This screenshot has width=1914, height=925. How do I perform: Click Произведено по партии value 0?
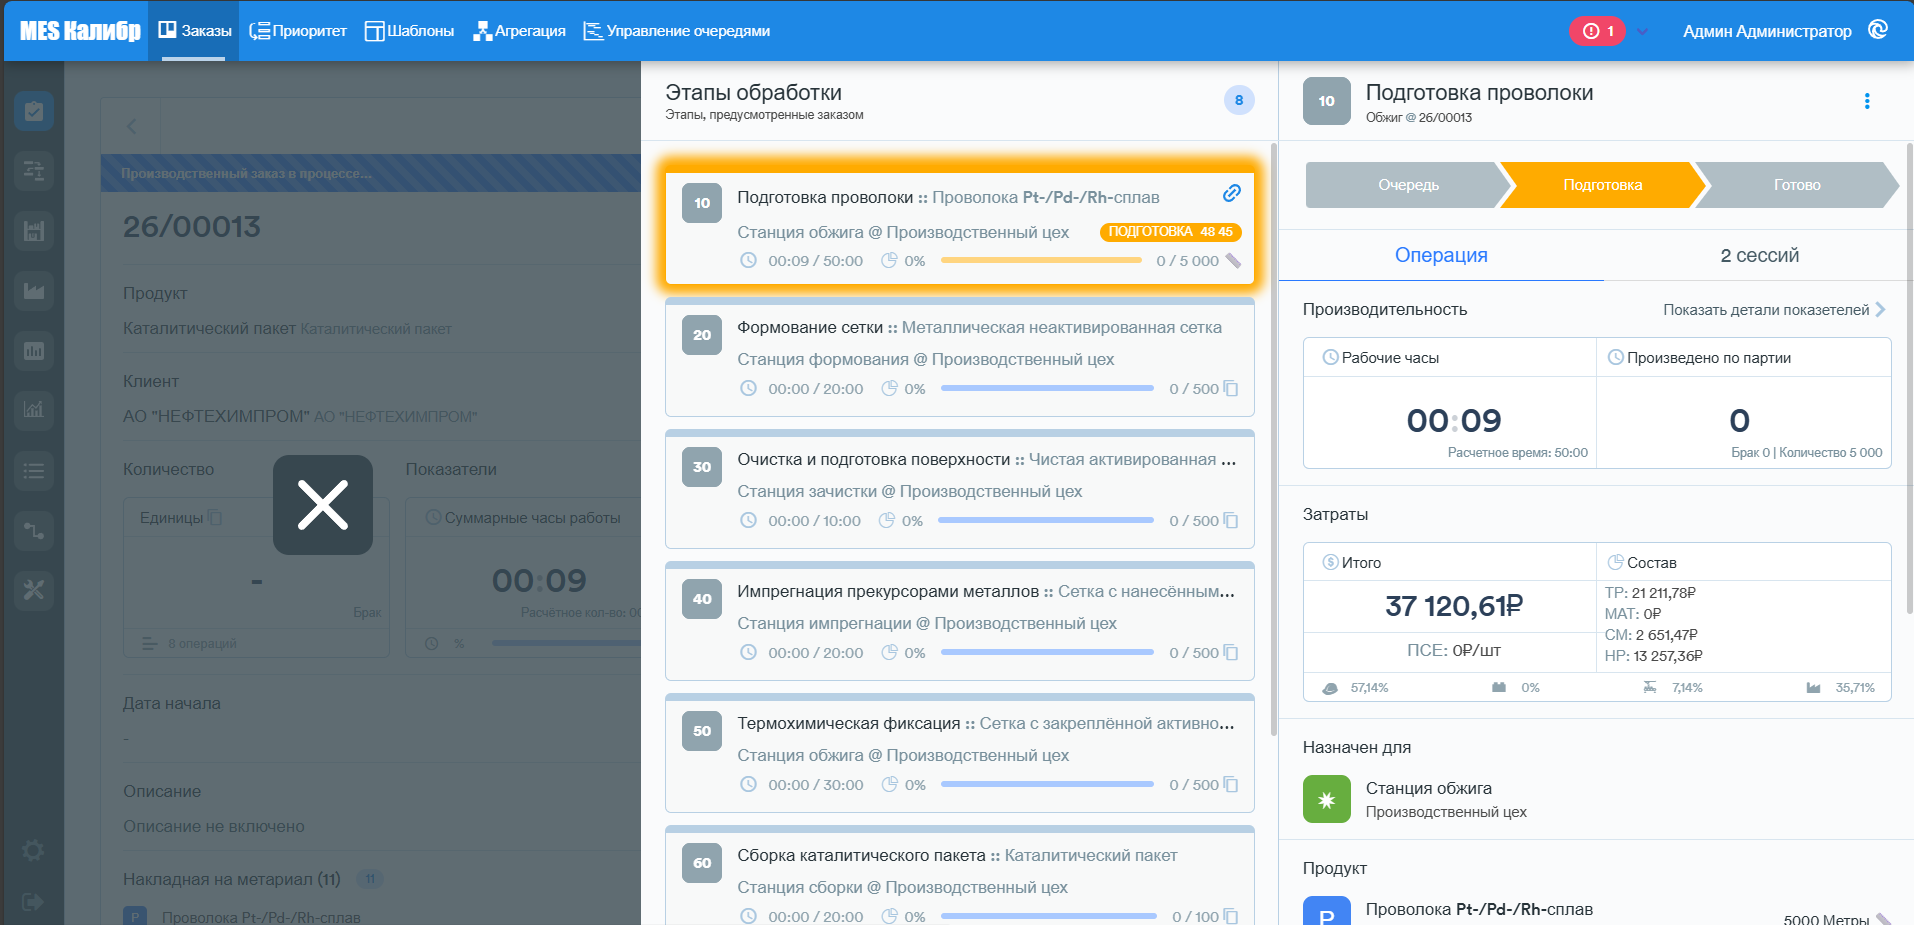[x=1740, y=421]
